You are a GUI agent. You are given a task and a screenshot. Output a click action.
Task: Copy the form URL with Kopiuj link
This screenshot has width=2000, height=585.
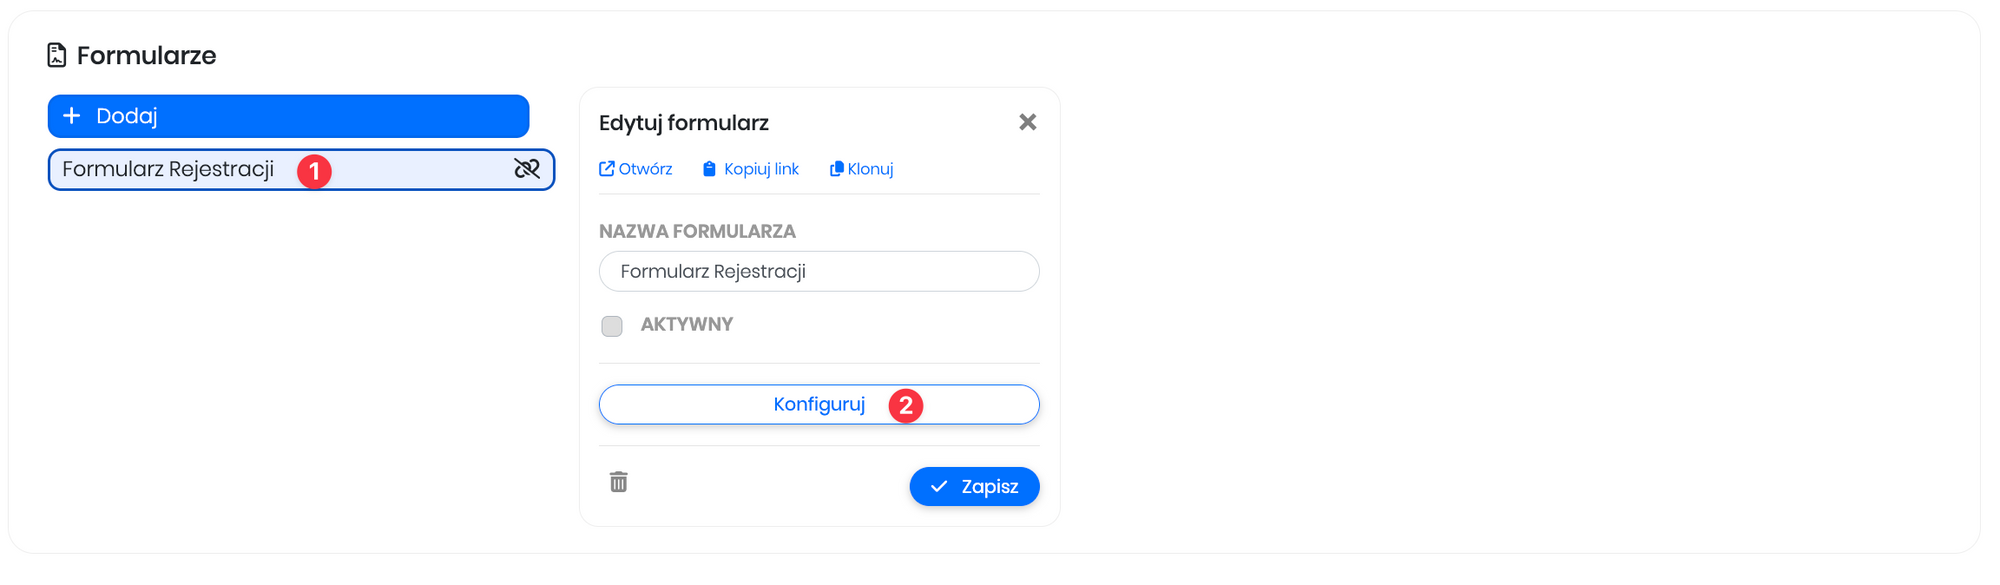[761, 169]
